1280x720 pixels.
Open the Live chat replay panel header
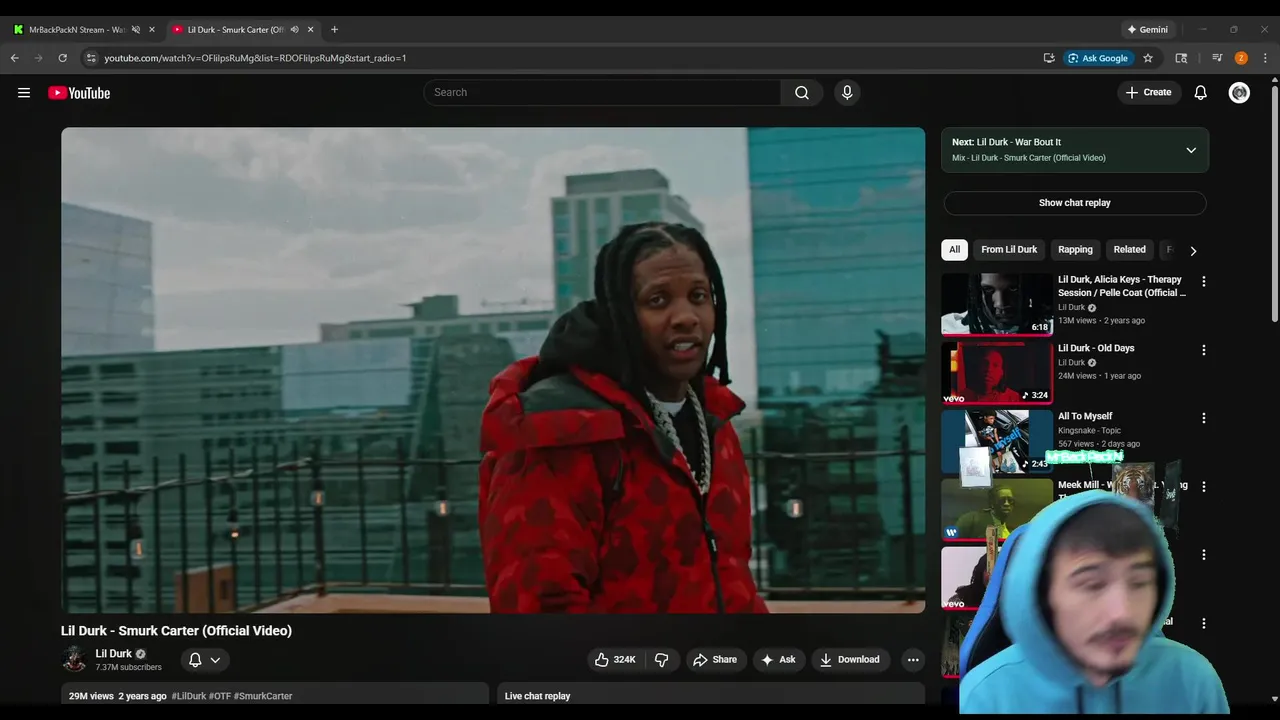[x=711, y=696]
